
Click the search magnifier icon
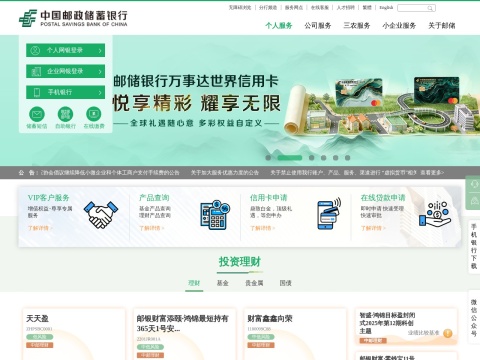(x=431, y=8)
